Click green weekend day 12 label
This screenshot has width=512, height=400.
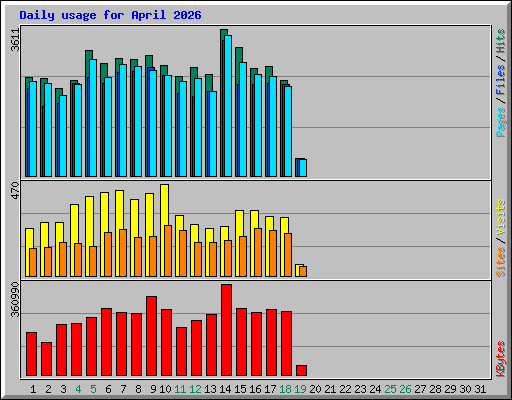(x=195, y=389)
